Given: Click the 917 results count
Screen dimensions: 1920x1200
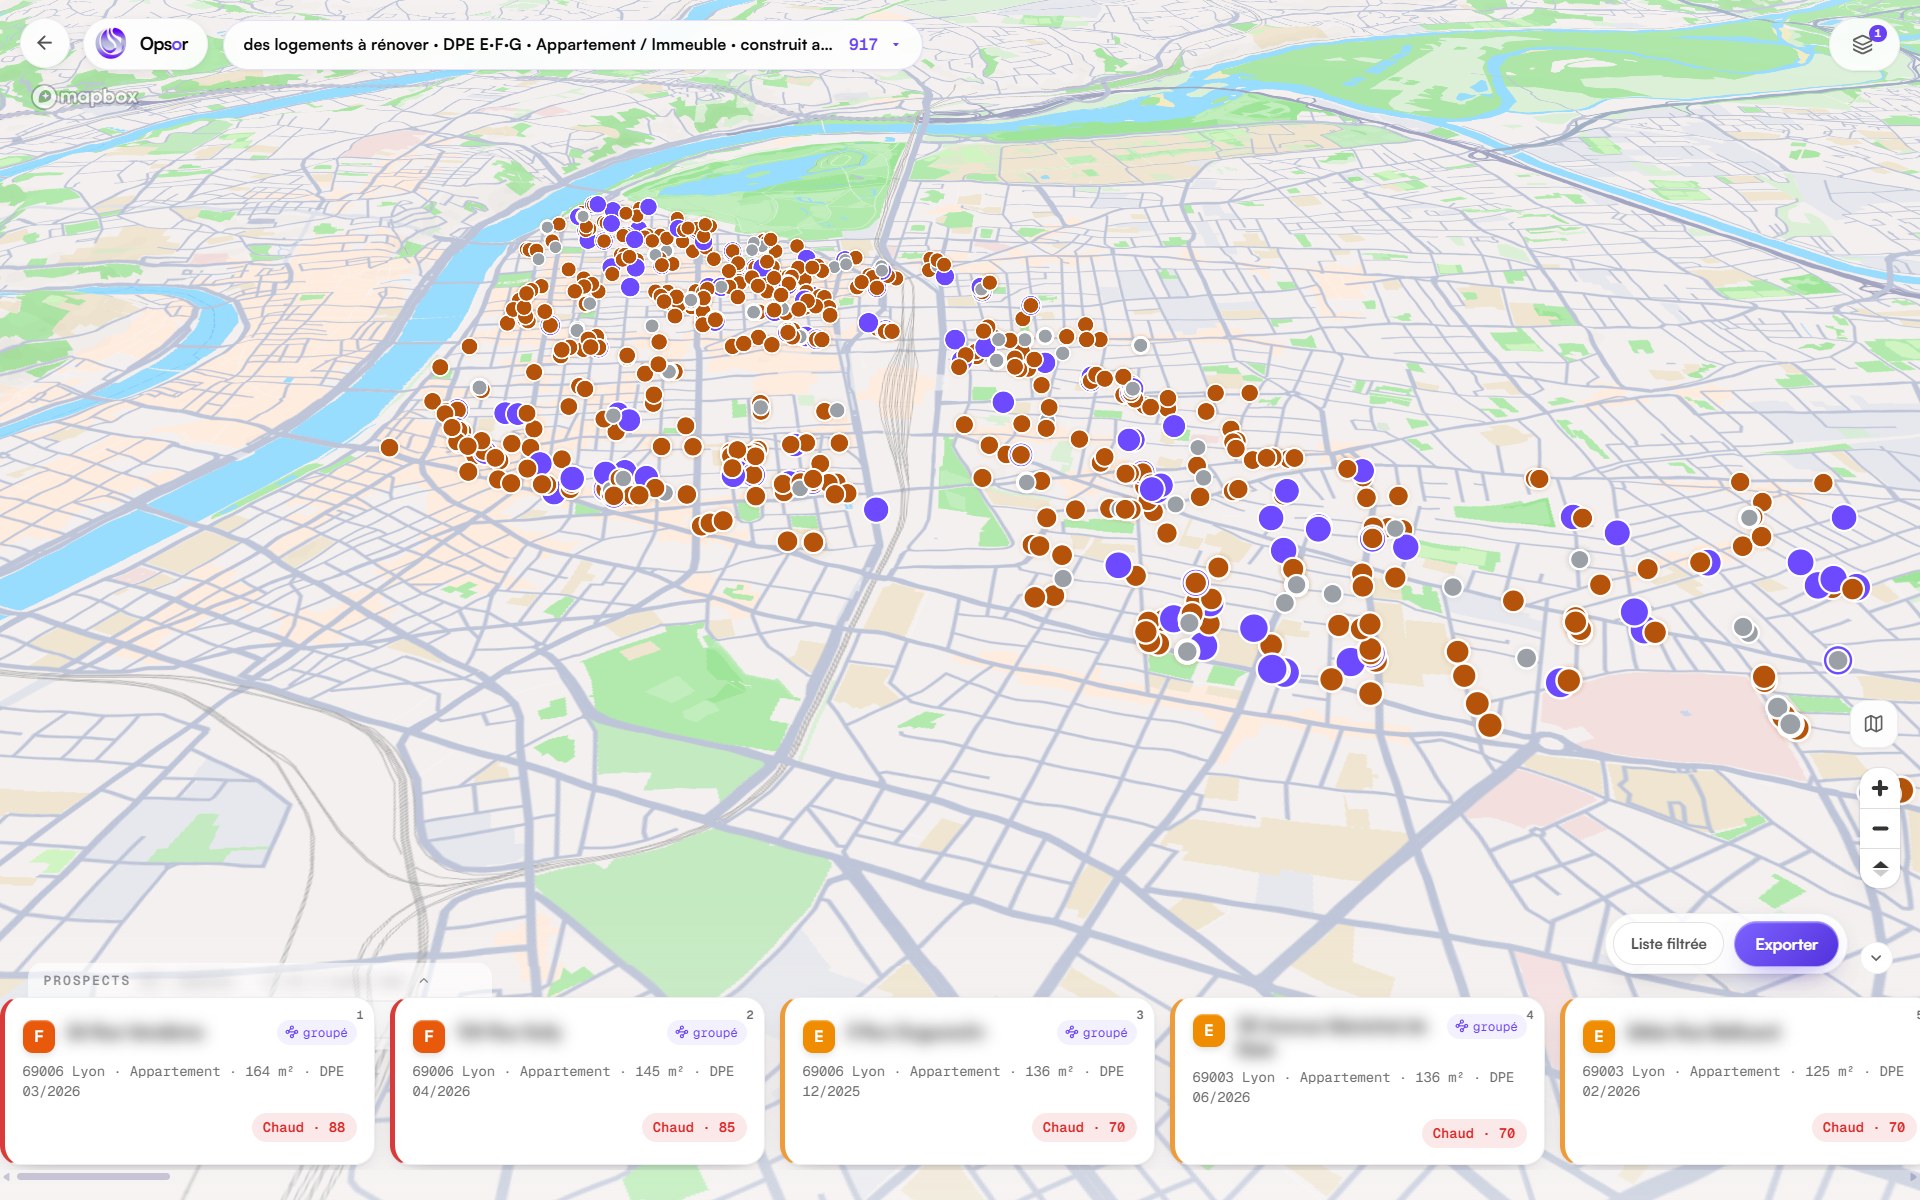Looking at the screenshot, I should click(x=863, y=45).
